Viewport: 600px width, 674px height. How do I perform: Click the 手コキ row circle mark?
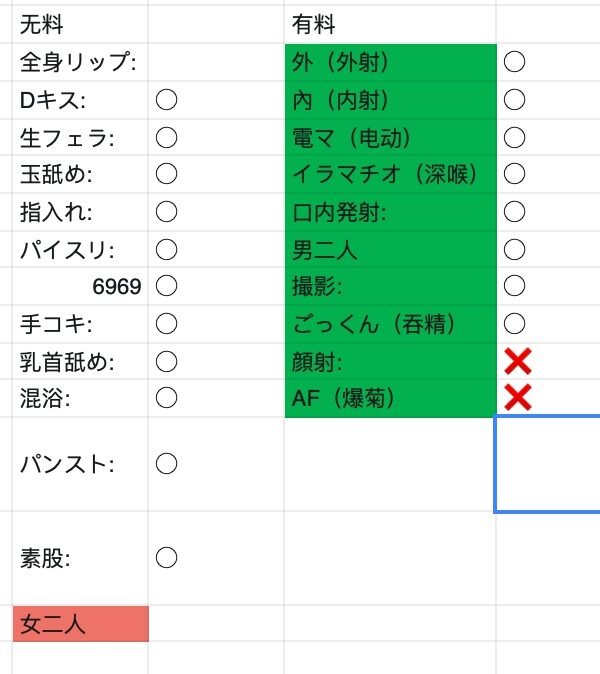point(167,323)
